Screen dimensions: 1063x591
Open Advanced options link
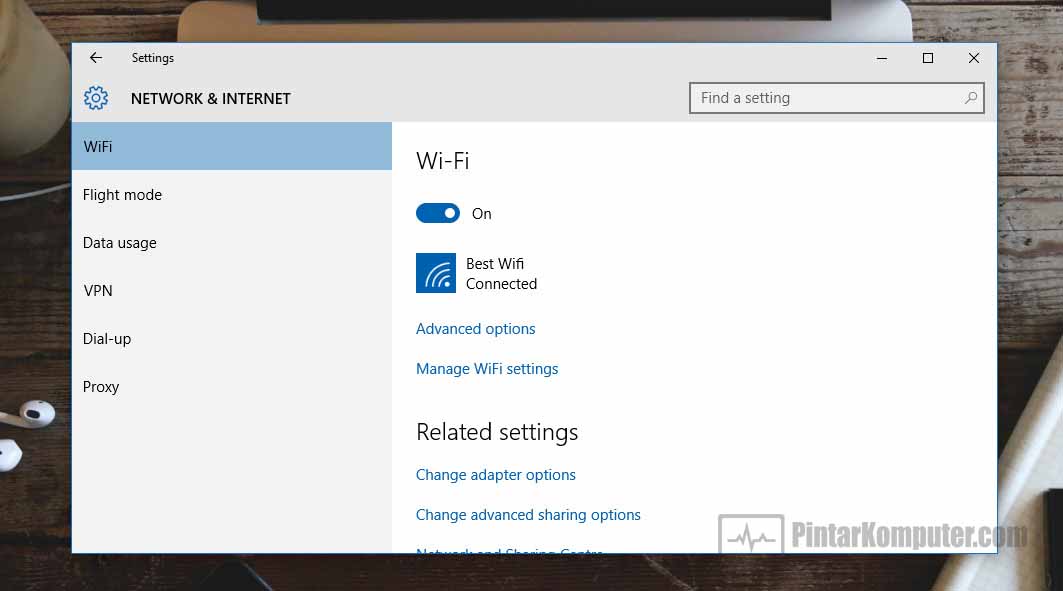click(475, 329)
